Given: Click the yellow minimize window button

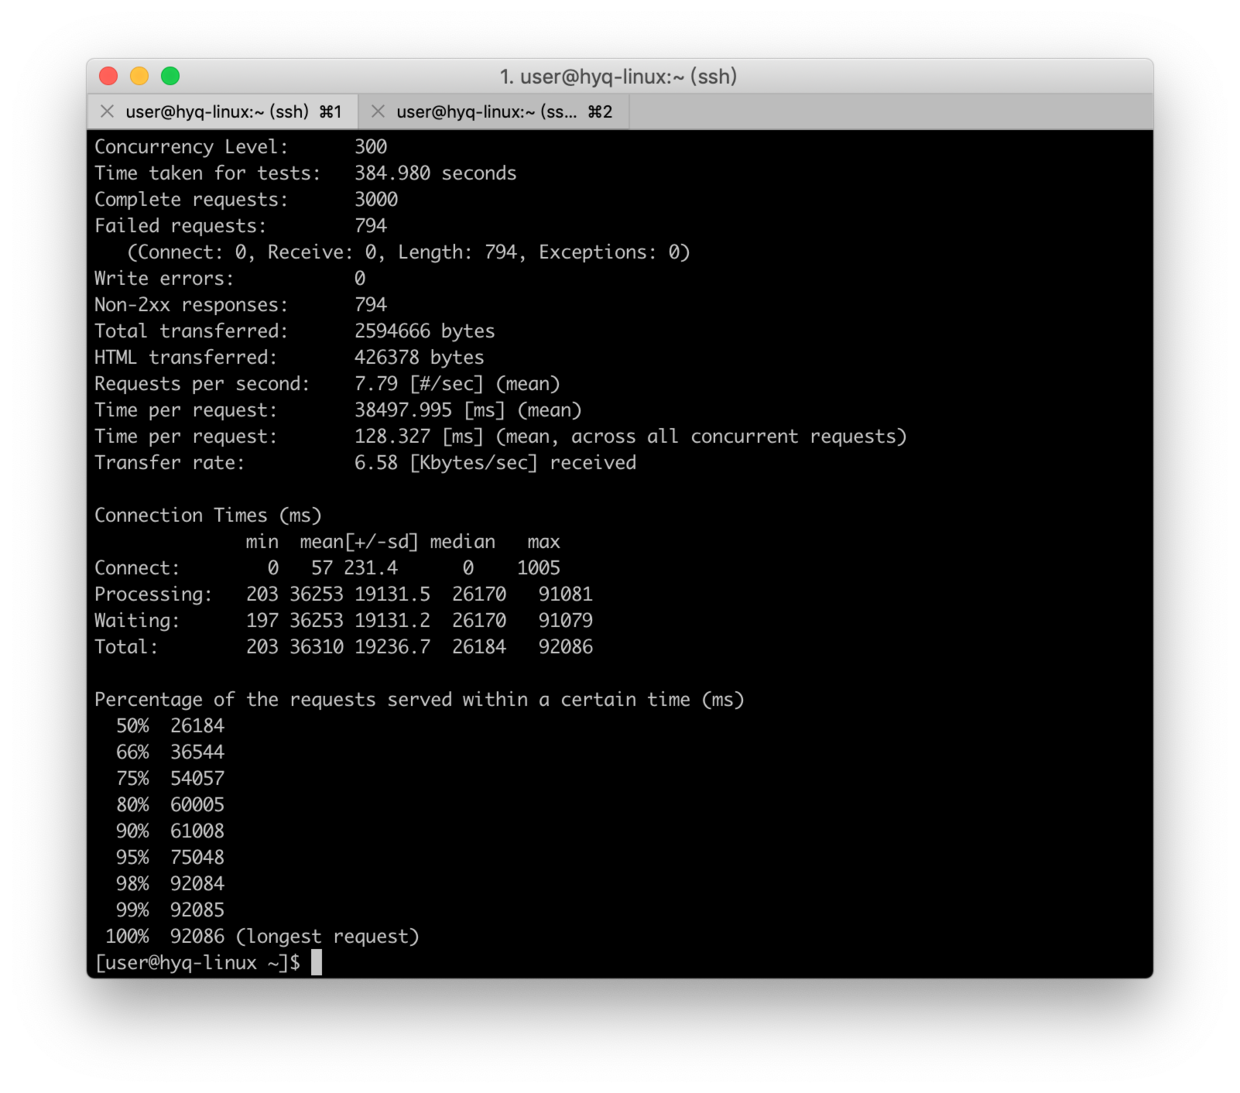Looking at the screenshot, I should 140,76.
